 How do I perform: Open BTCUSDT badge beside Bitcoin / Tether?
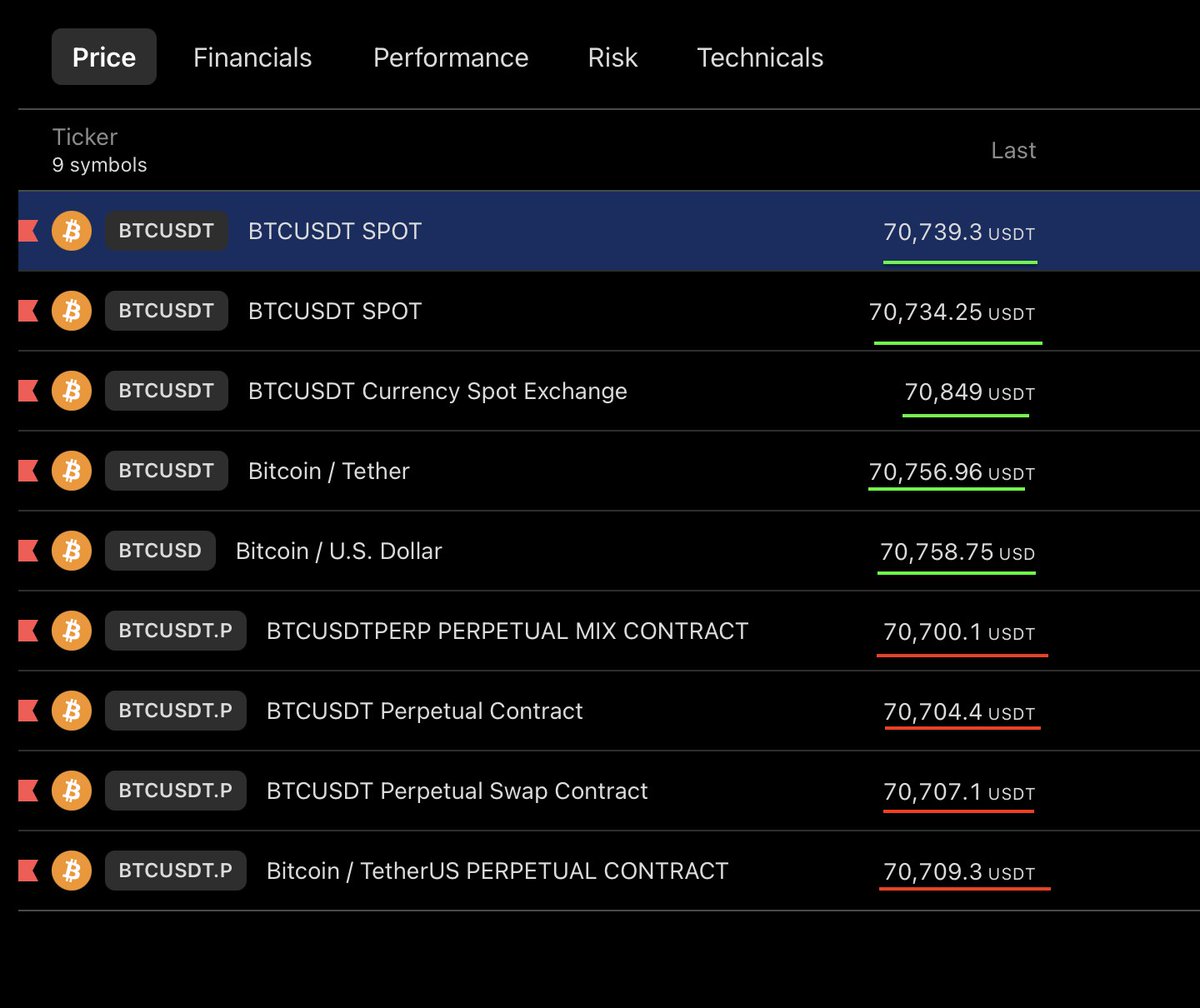tap(166, 471)
